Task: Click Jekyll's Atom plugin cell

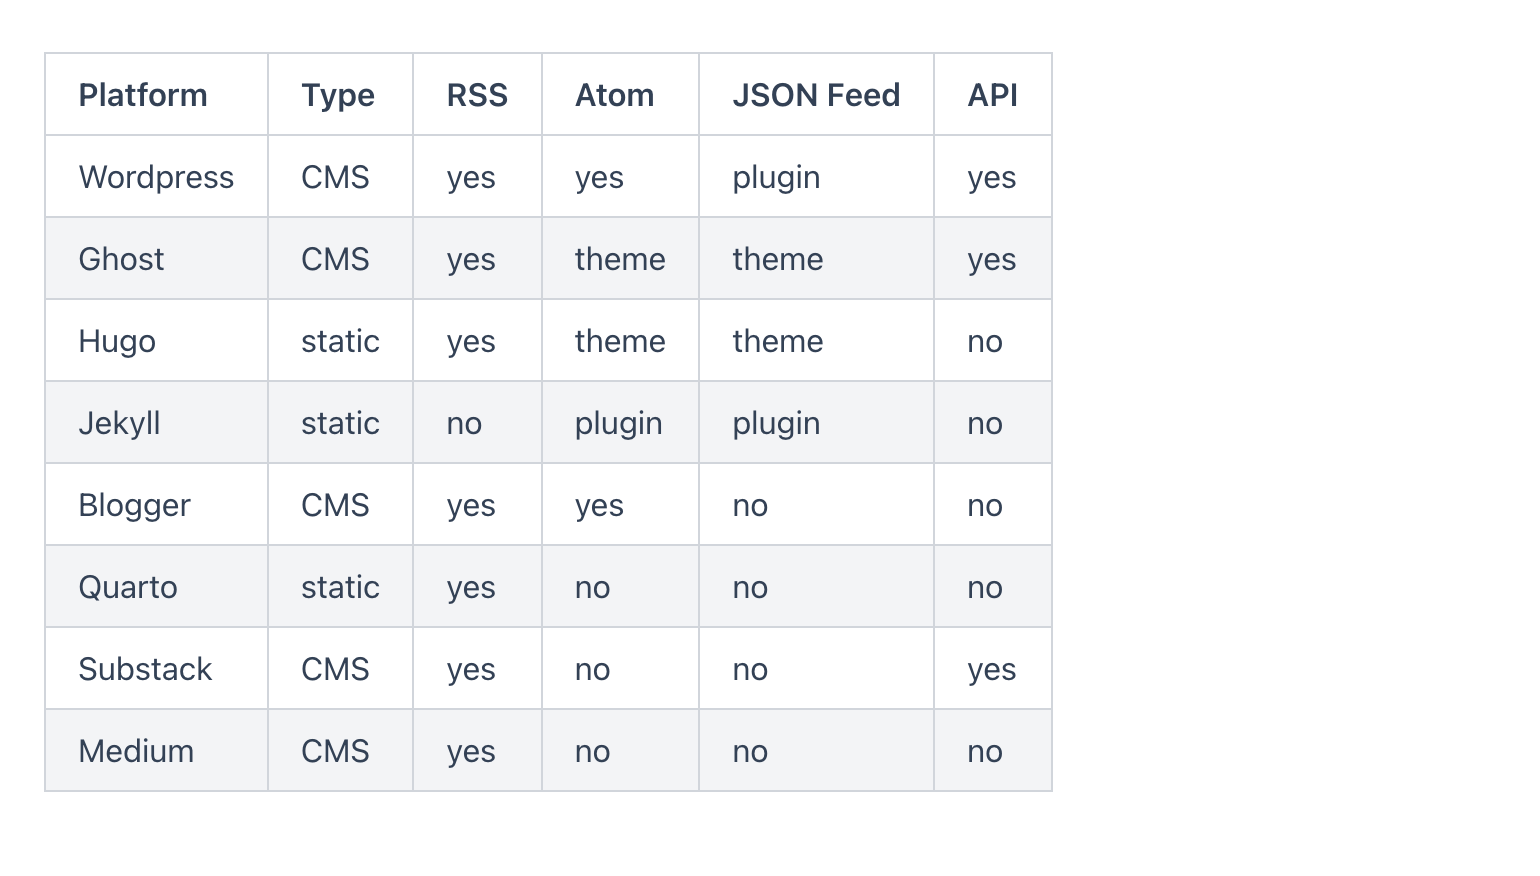Action: click(x=618, y=423)
